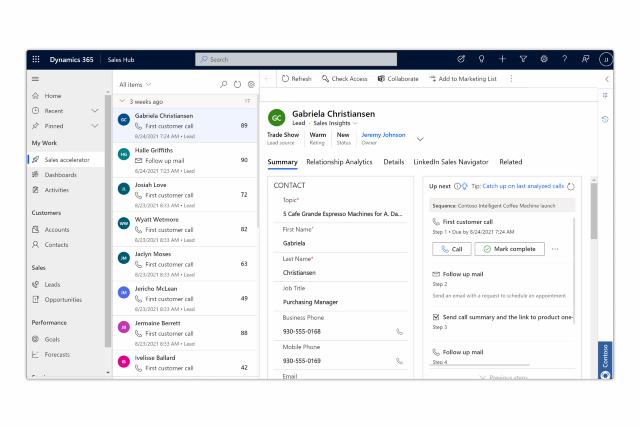640x427 pixels.
Task: Expand the Recent navigation section
Action: point(96,110)
